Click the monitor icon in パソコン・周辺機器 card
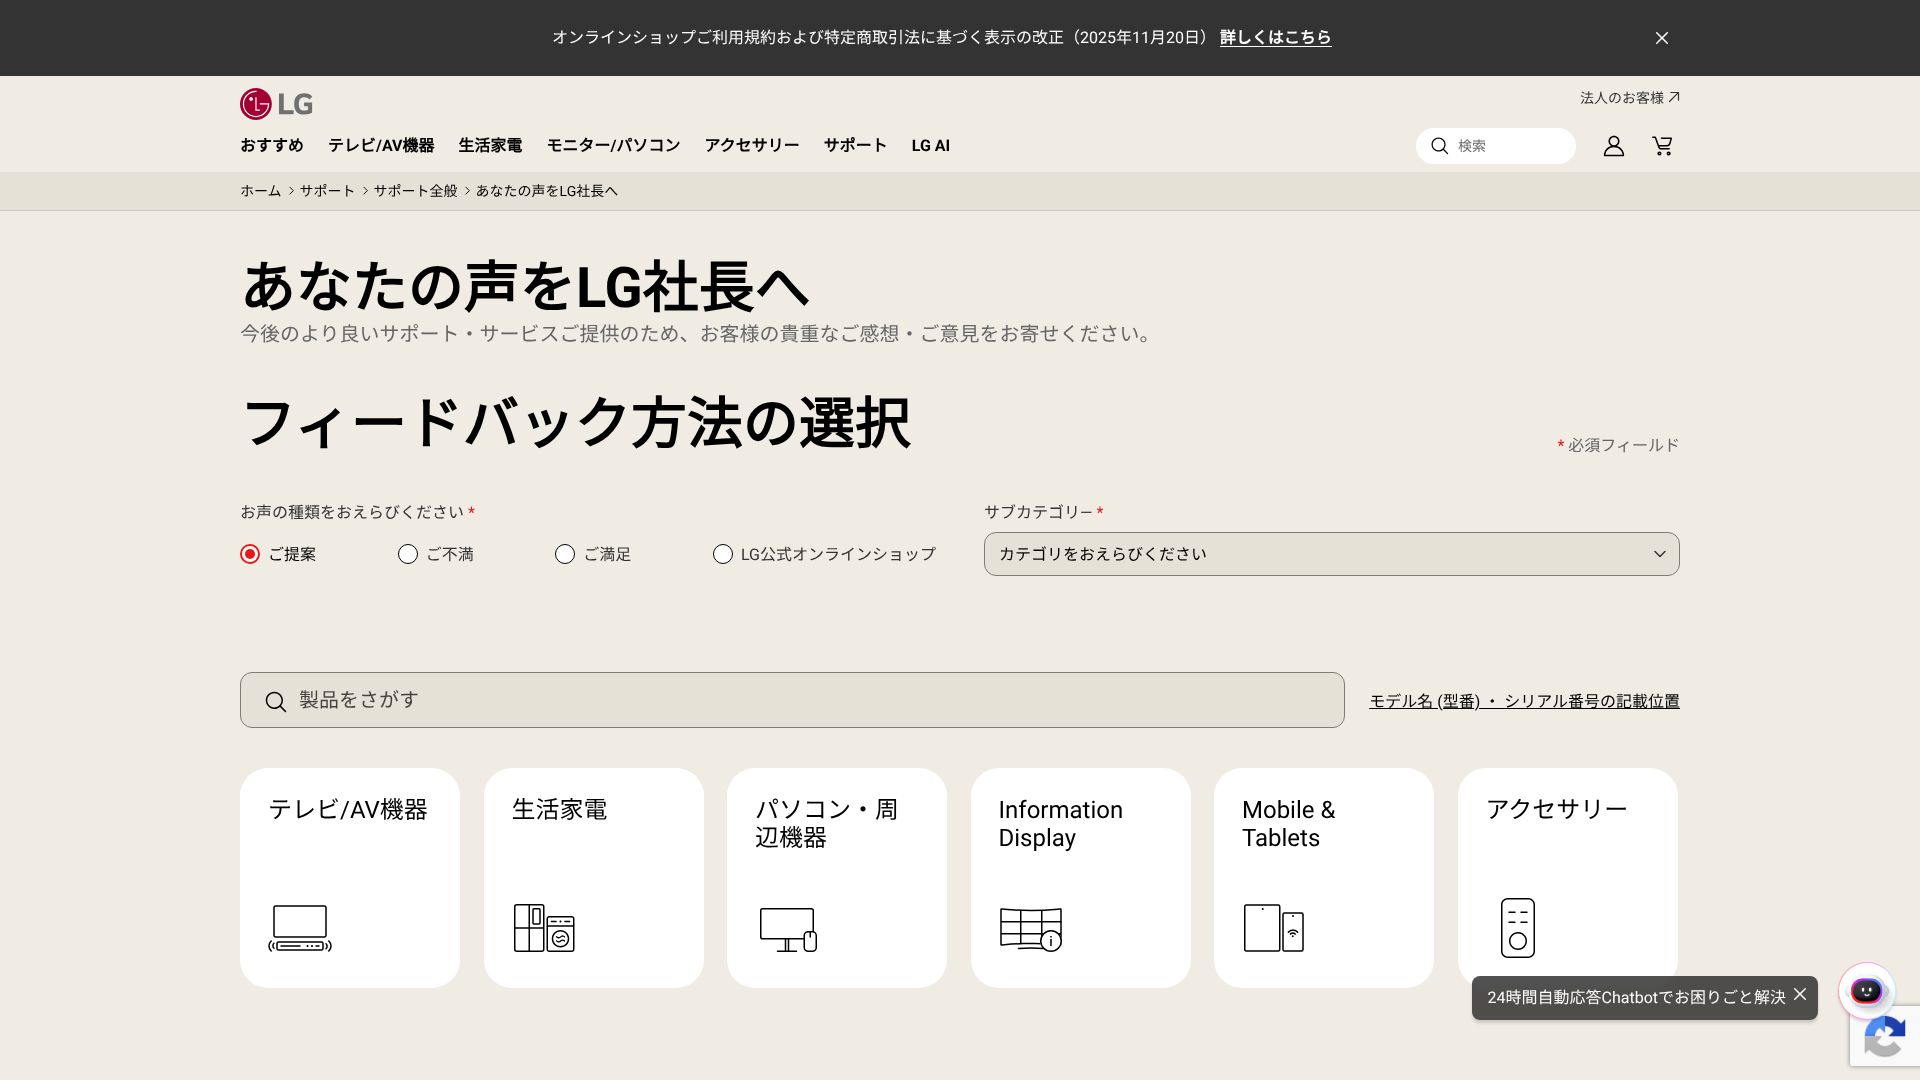The image size is (1920, 1080). 788,930
